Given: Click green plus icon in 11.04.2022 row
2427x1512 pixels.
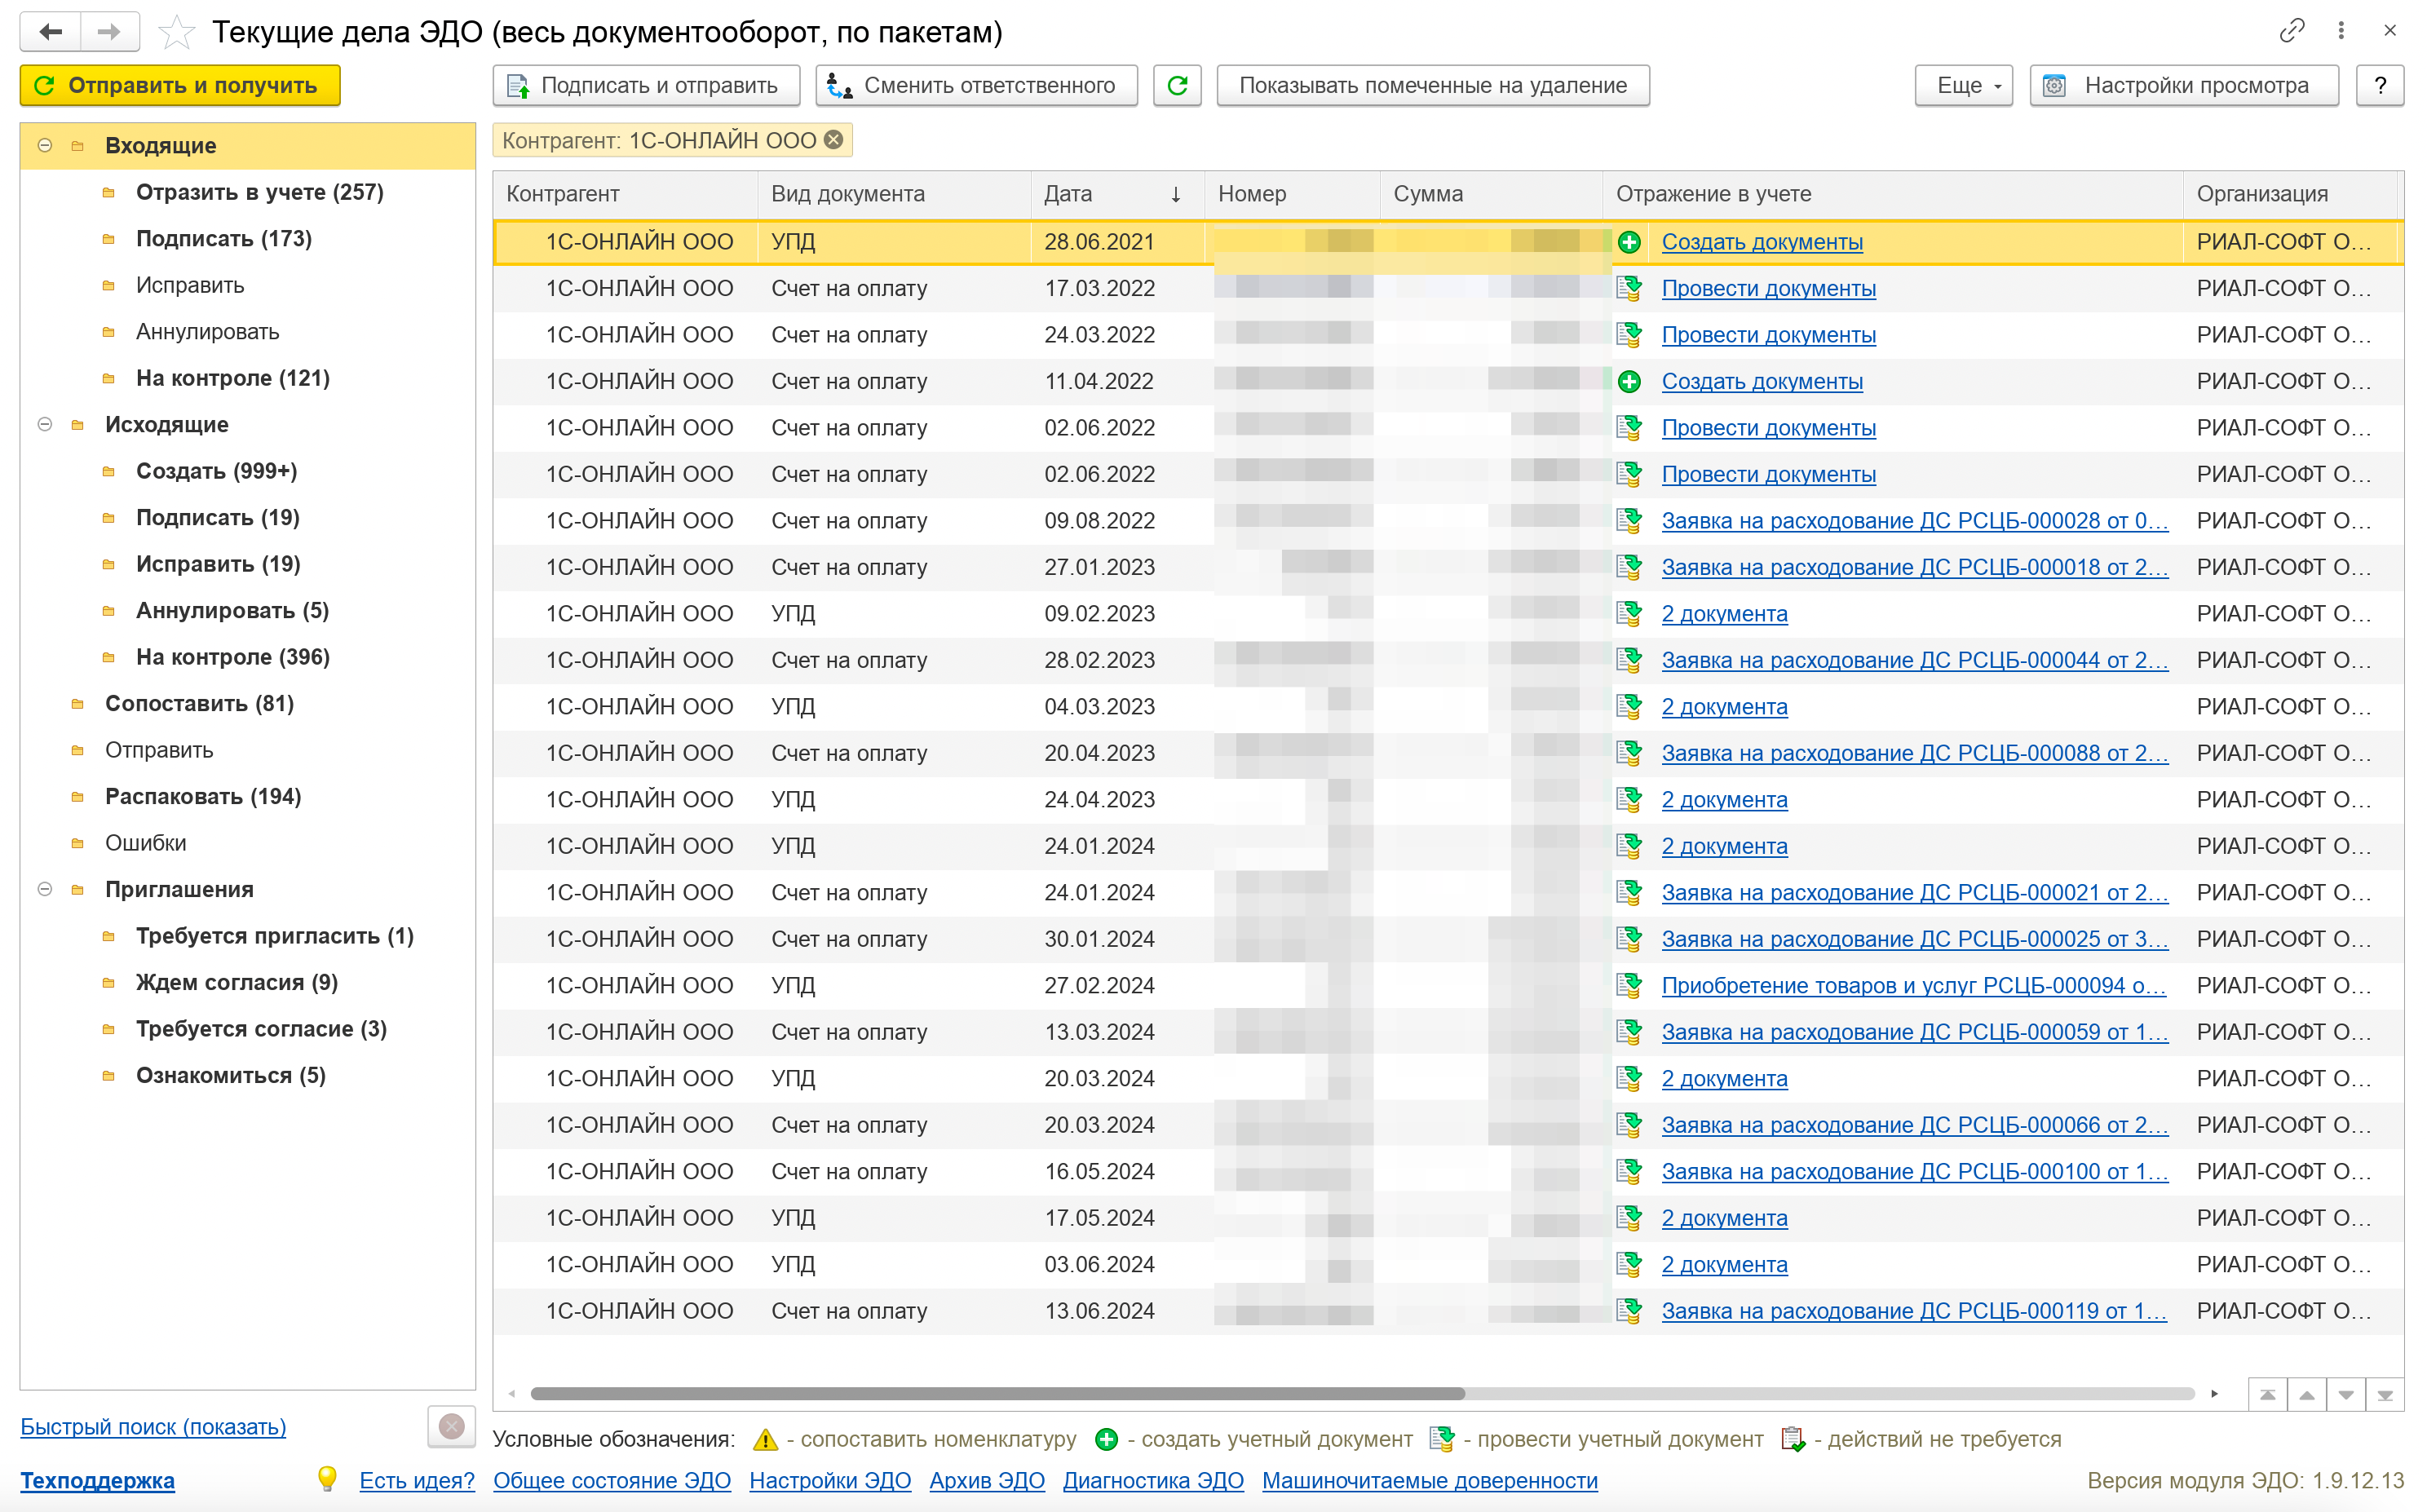Looking at the screenshot, I should (x=1629, y=381).
